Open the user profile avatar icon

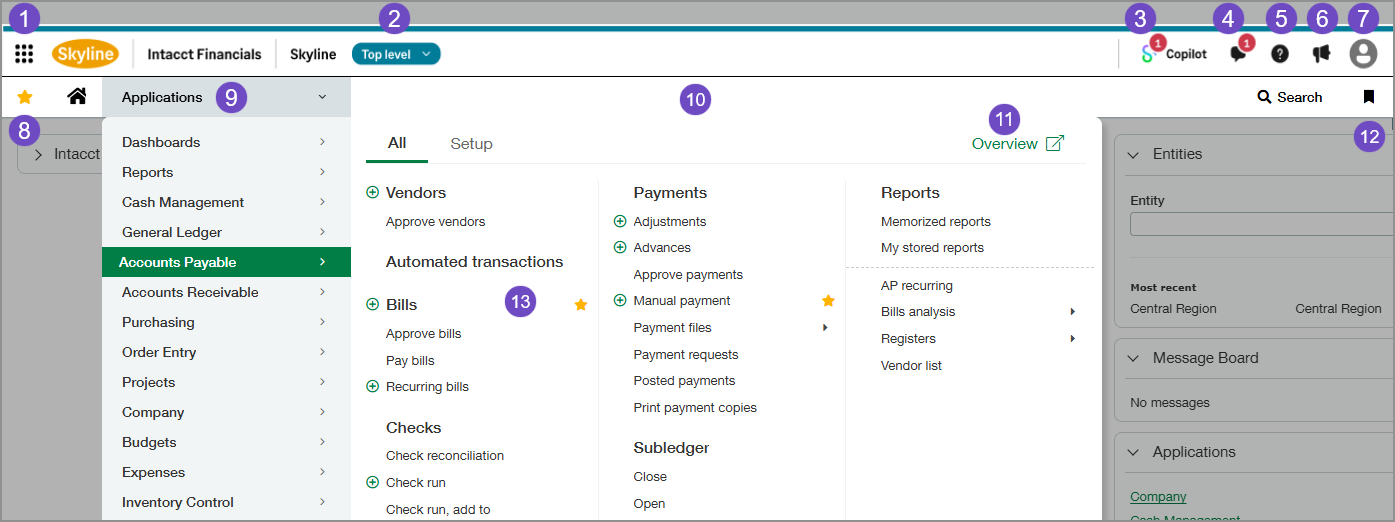click(x=1363, y=54)
